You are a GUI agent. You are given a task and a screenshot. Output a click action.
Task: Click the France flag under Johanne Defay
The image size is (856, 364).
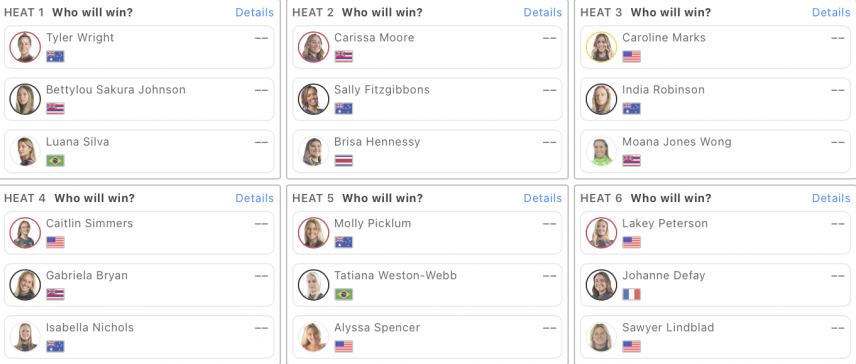tap(632, 294)
